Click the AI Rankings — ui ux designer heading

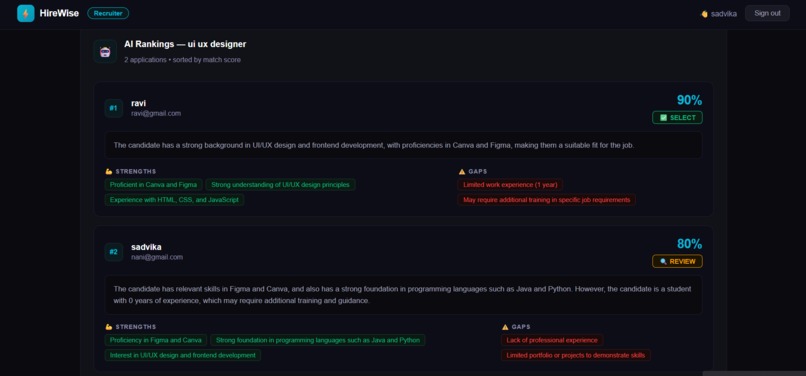(185, 44)
